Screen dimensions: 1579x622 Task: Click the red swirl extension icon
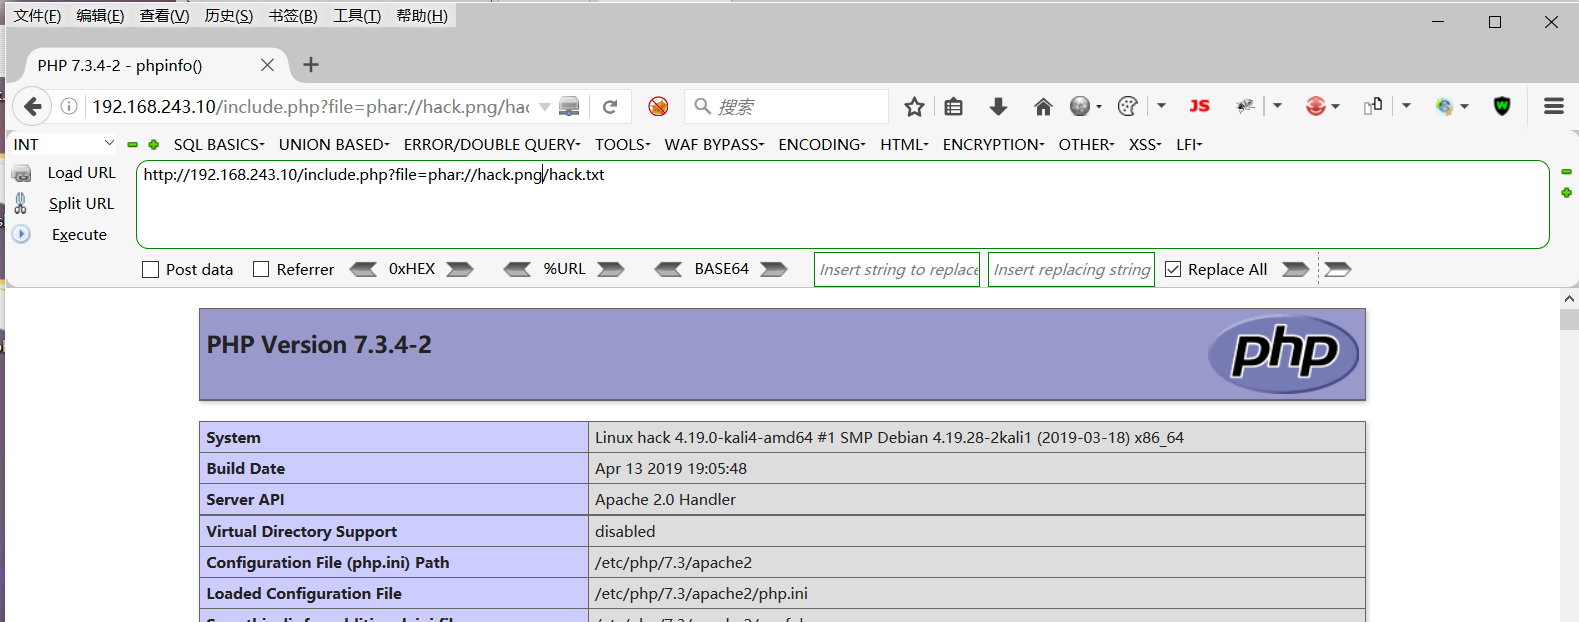point(1315,106)
